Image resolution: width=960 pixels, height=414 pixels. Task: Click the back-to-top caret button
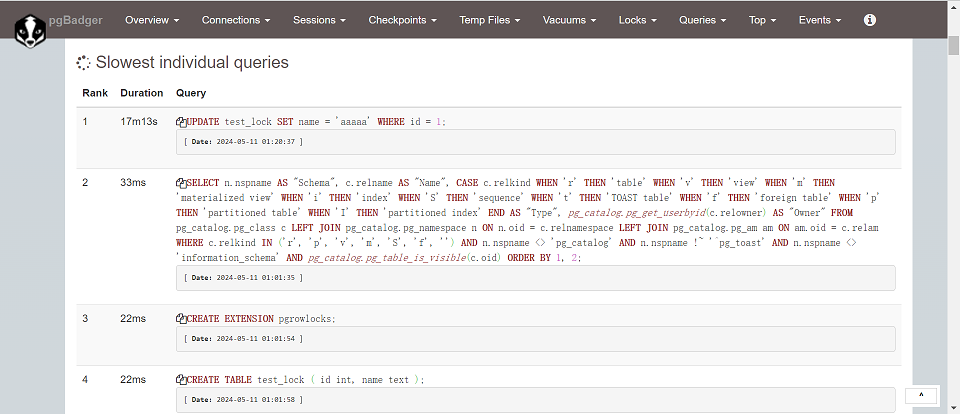pos(920,397)
